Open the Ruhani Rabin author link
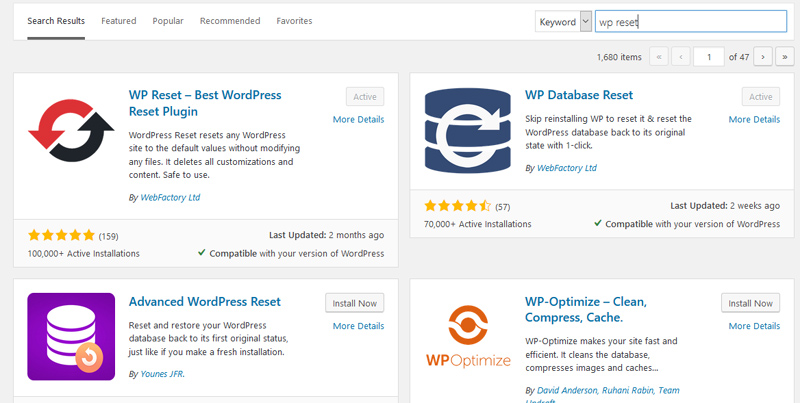Screen dimensions: 800x403 tap(627, 390)
